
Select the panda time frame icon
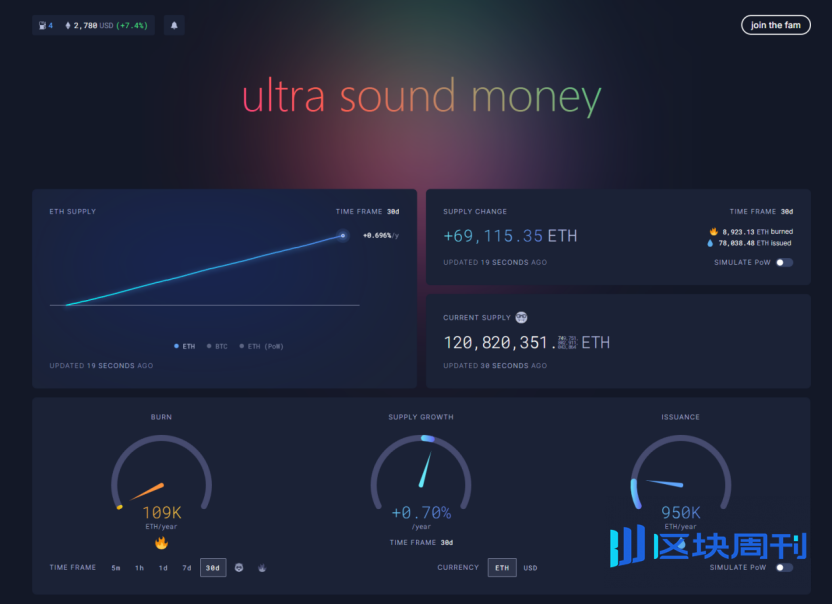tap(239, 567)
